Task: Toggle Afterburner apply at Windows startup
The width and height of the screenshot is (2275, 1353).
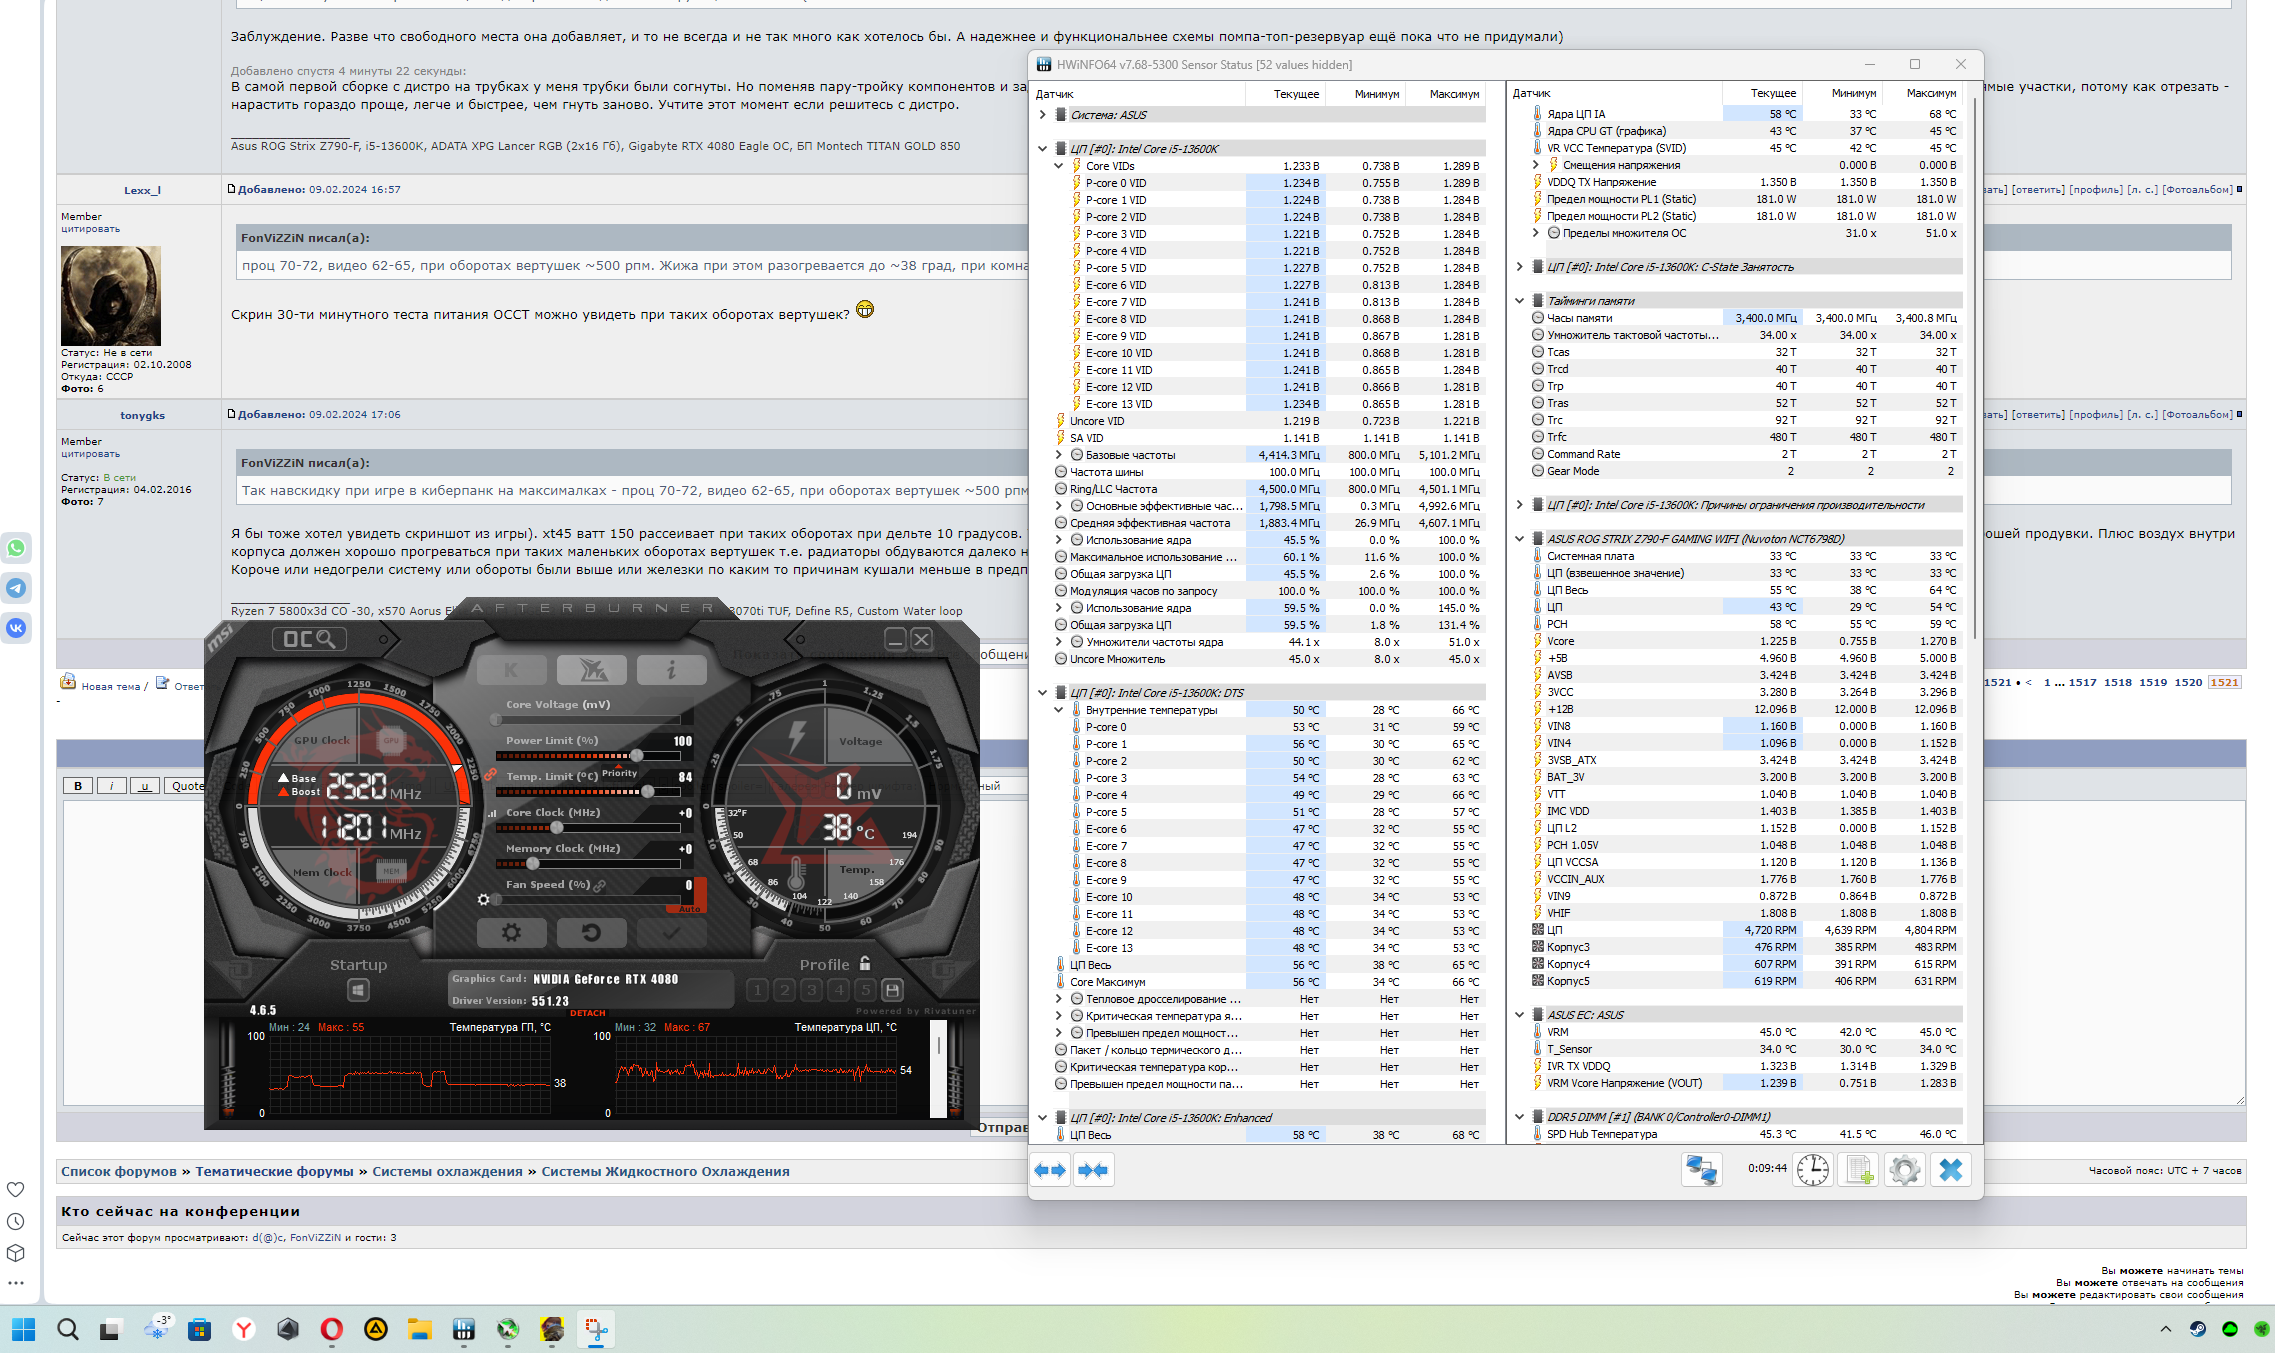Action: tap(358, 990)
